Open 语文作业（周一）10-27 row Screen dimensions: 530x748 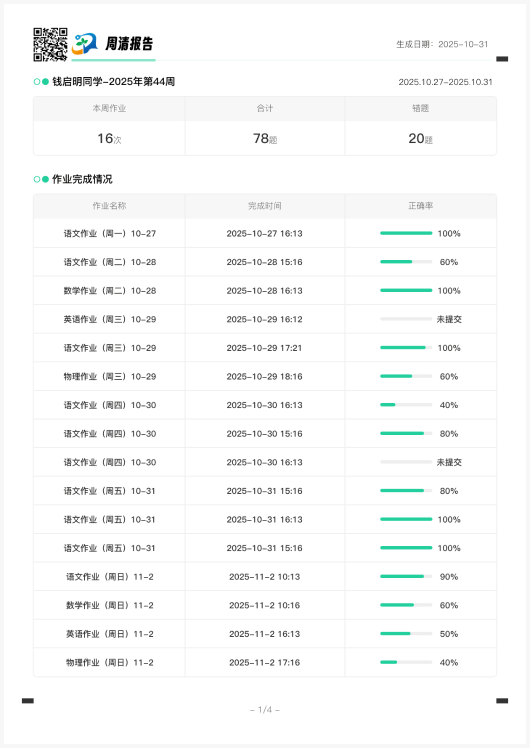coord(265,233)
